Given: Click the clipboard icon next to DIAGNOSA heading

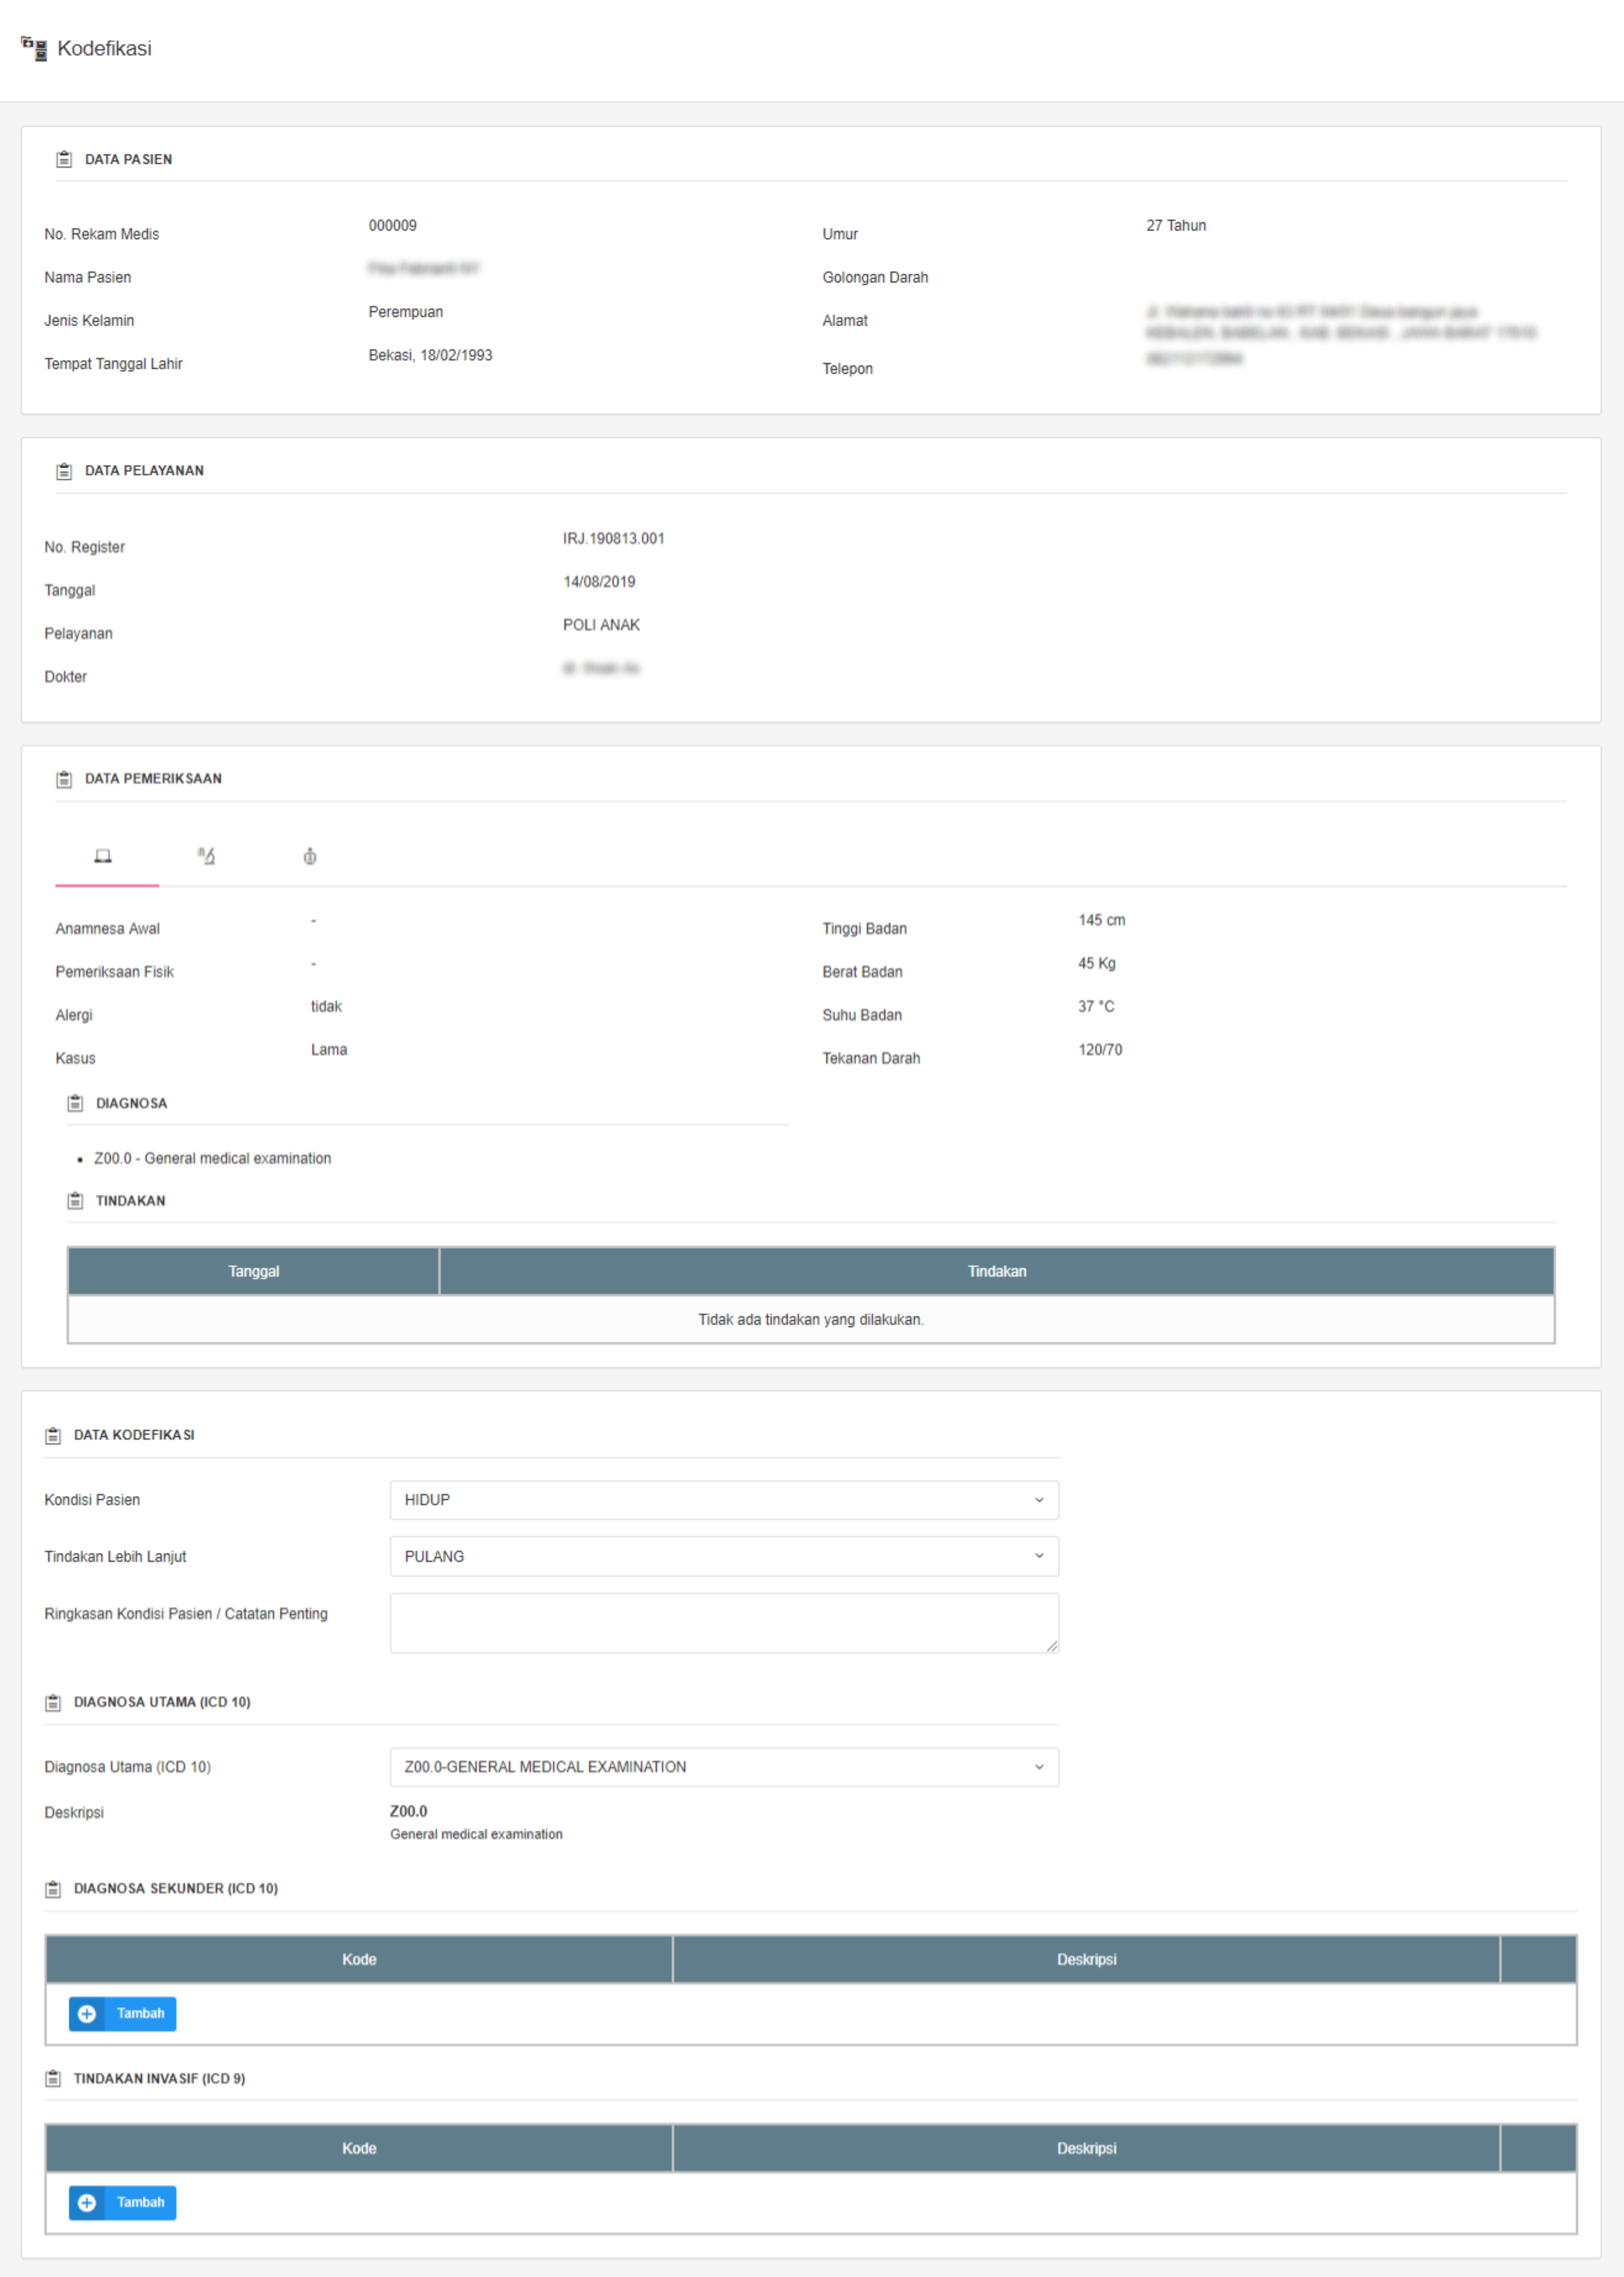Looking at the screenshot, I should [75, 1103].
